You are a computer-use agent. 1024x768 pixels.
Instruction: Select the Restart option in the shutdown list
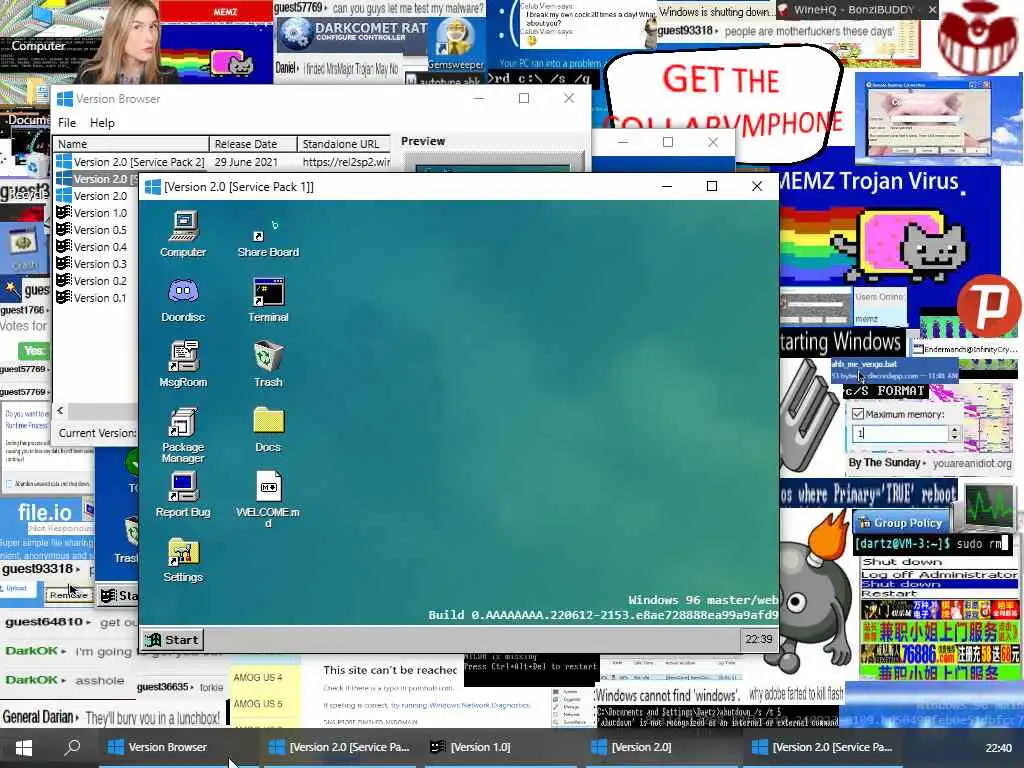coord(938,594)
